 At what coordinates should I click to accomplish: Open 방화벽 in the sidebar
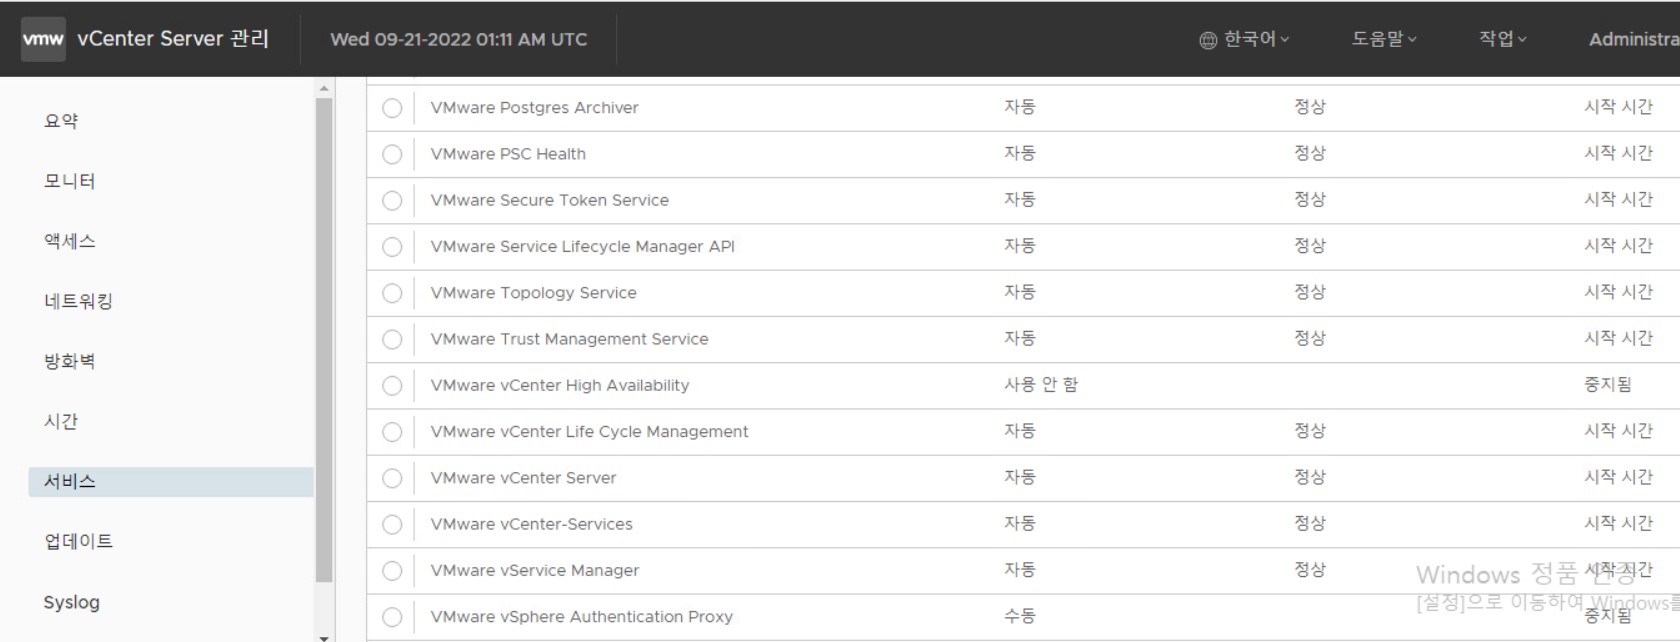69,361
